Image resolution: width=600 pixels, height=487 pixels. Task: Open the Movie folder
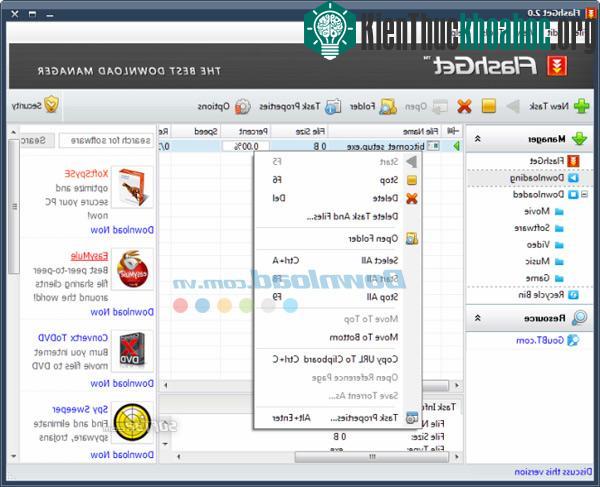pyautogui.click(x=544, y=211)
